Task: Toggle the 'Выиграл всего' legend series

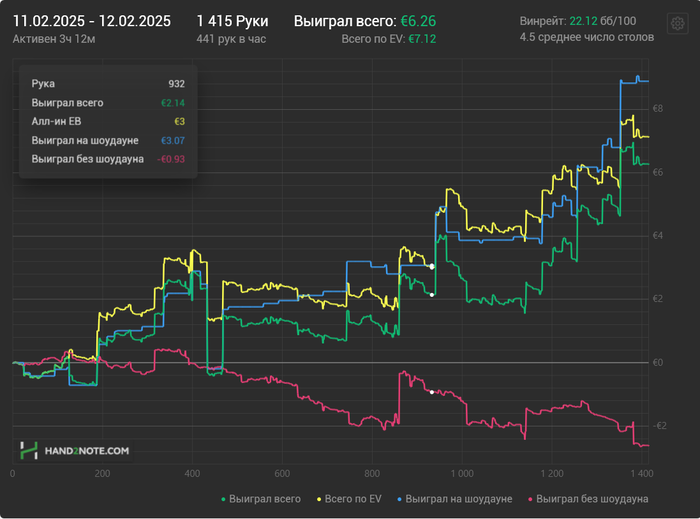Action: pyautogui.click(x=261, y=499)
